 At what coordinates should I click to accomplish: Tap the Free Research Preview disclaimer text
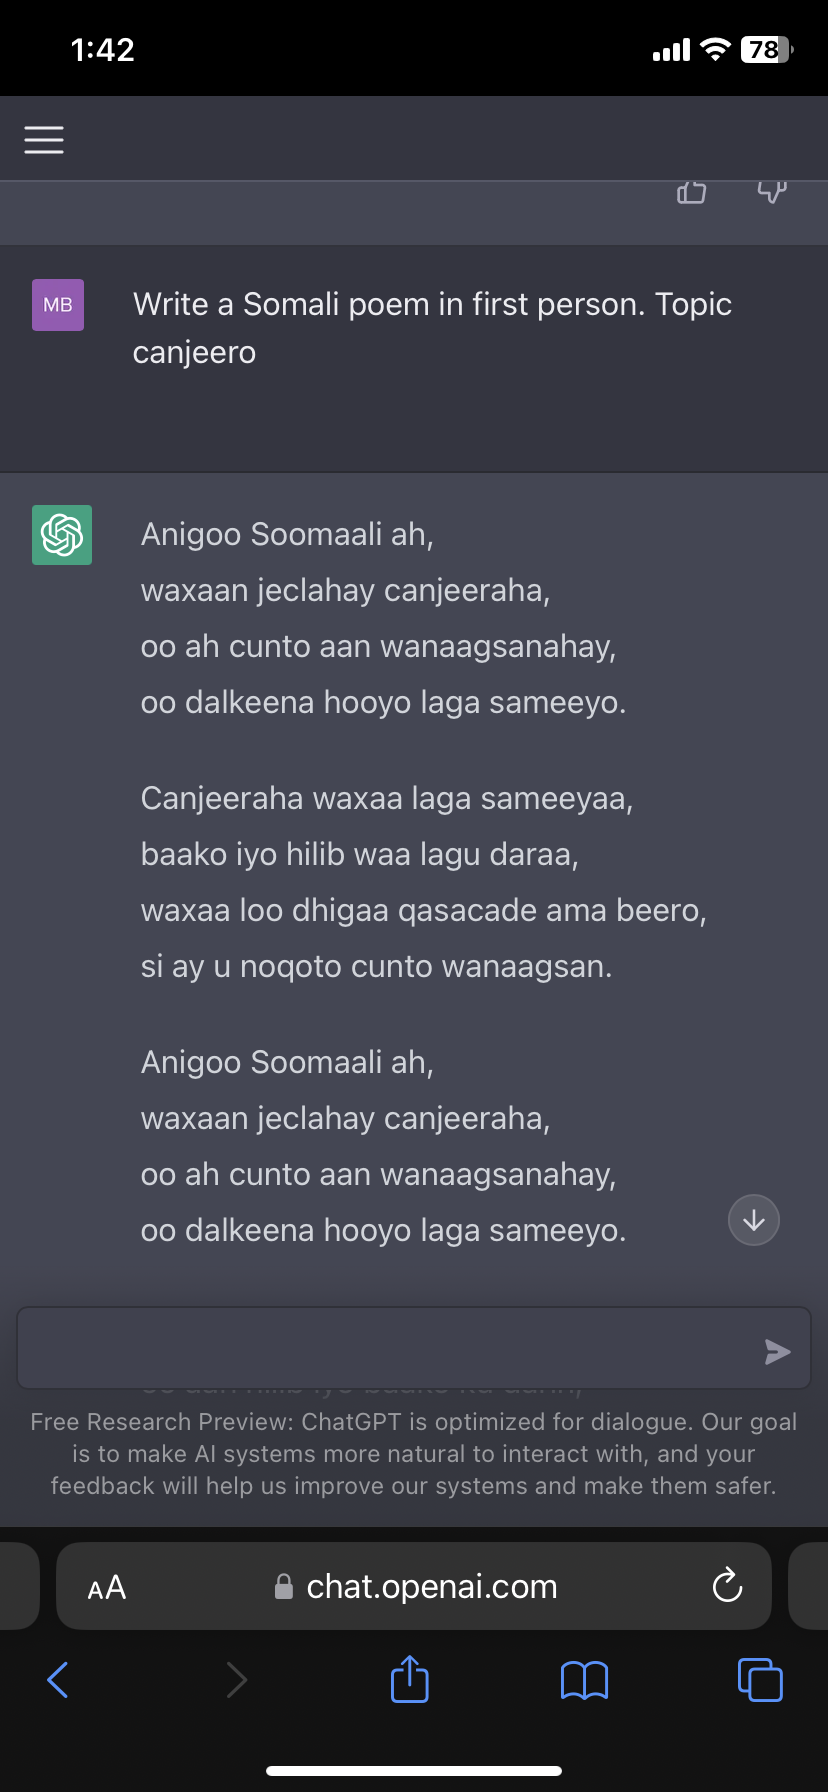coord(414,1453)
